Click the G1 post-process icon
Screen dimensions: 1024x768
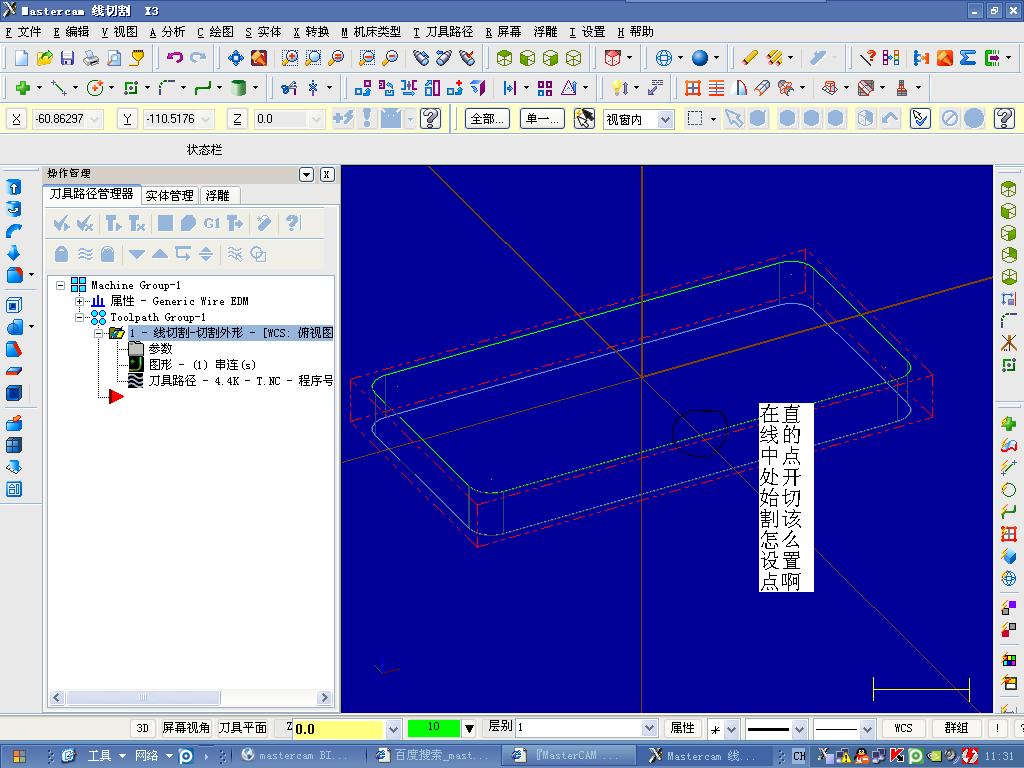point(212,224)
